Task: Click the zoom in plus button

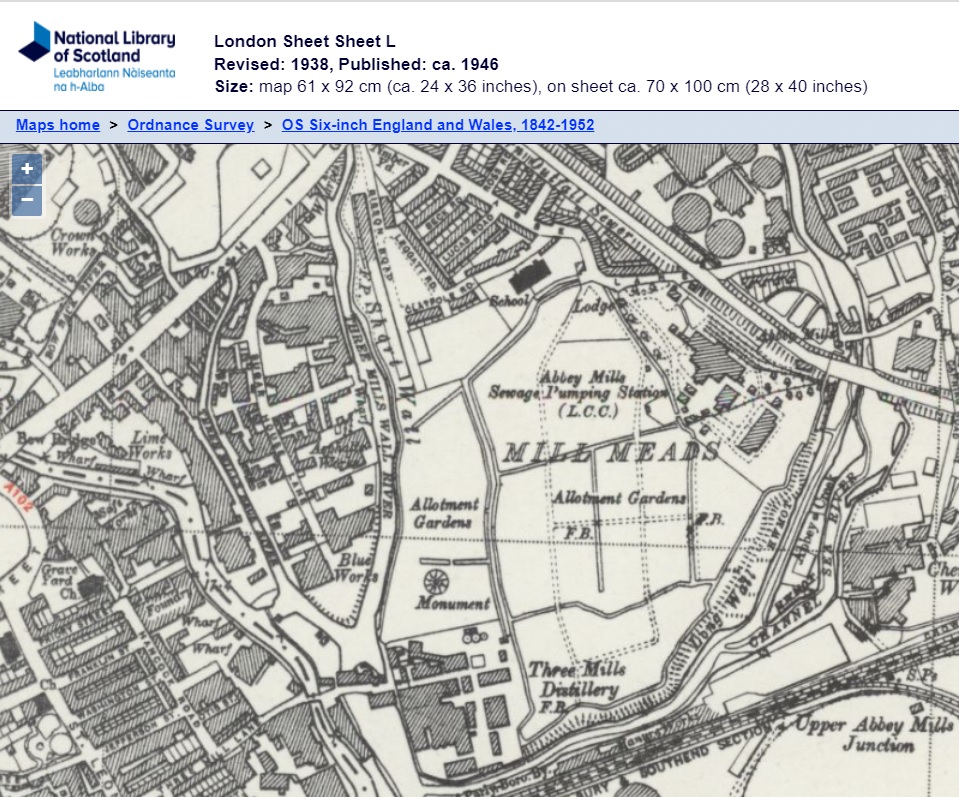Action: 27,169
